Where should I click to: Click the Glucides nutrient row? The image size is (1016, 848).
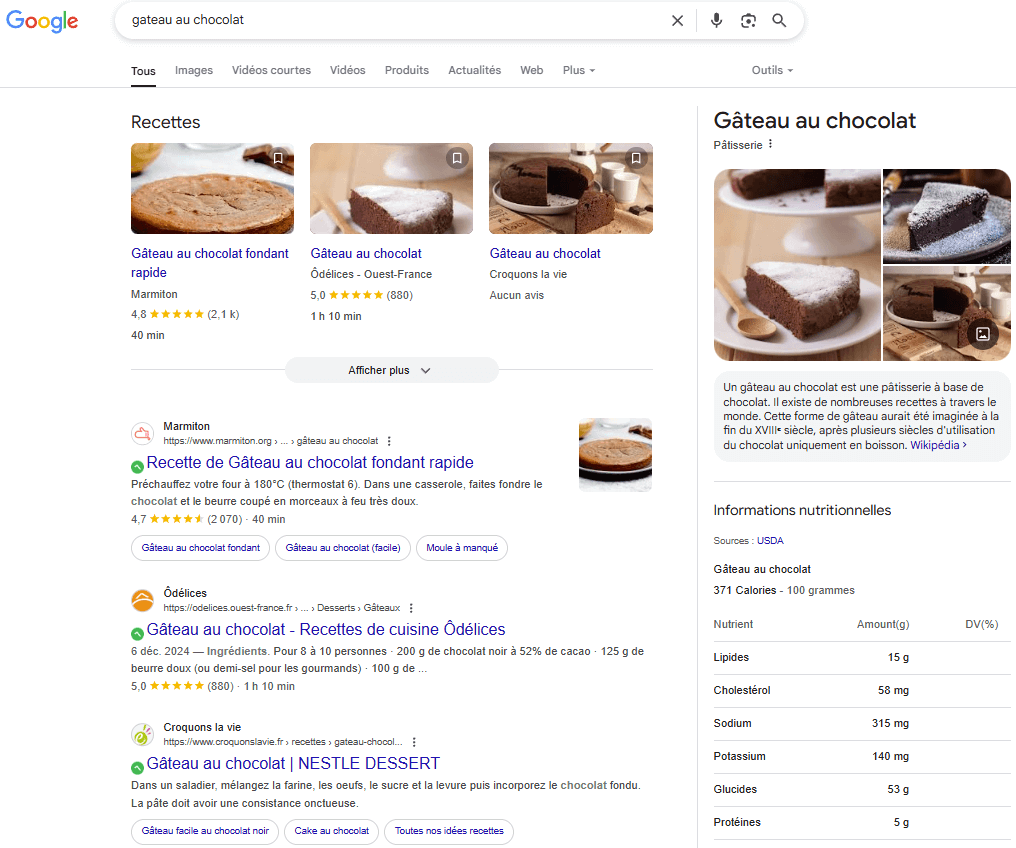862,790
